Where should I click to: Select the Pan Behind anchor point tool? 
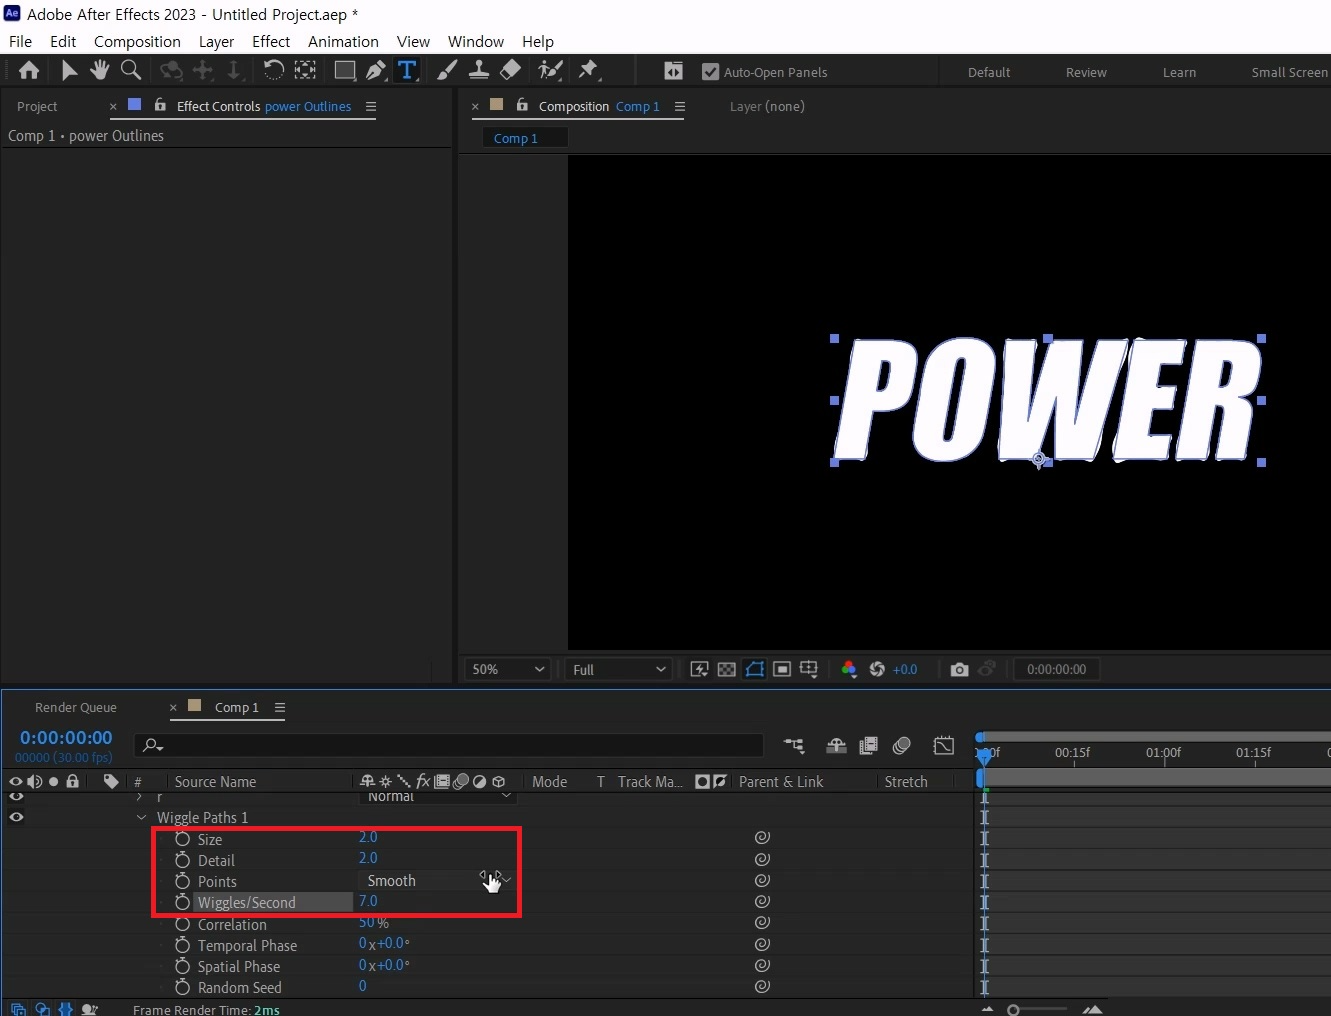[x=305, y=71]
